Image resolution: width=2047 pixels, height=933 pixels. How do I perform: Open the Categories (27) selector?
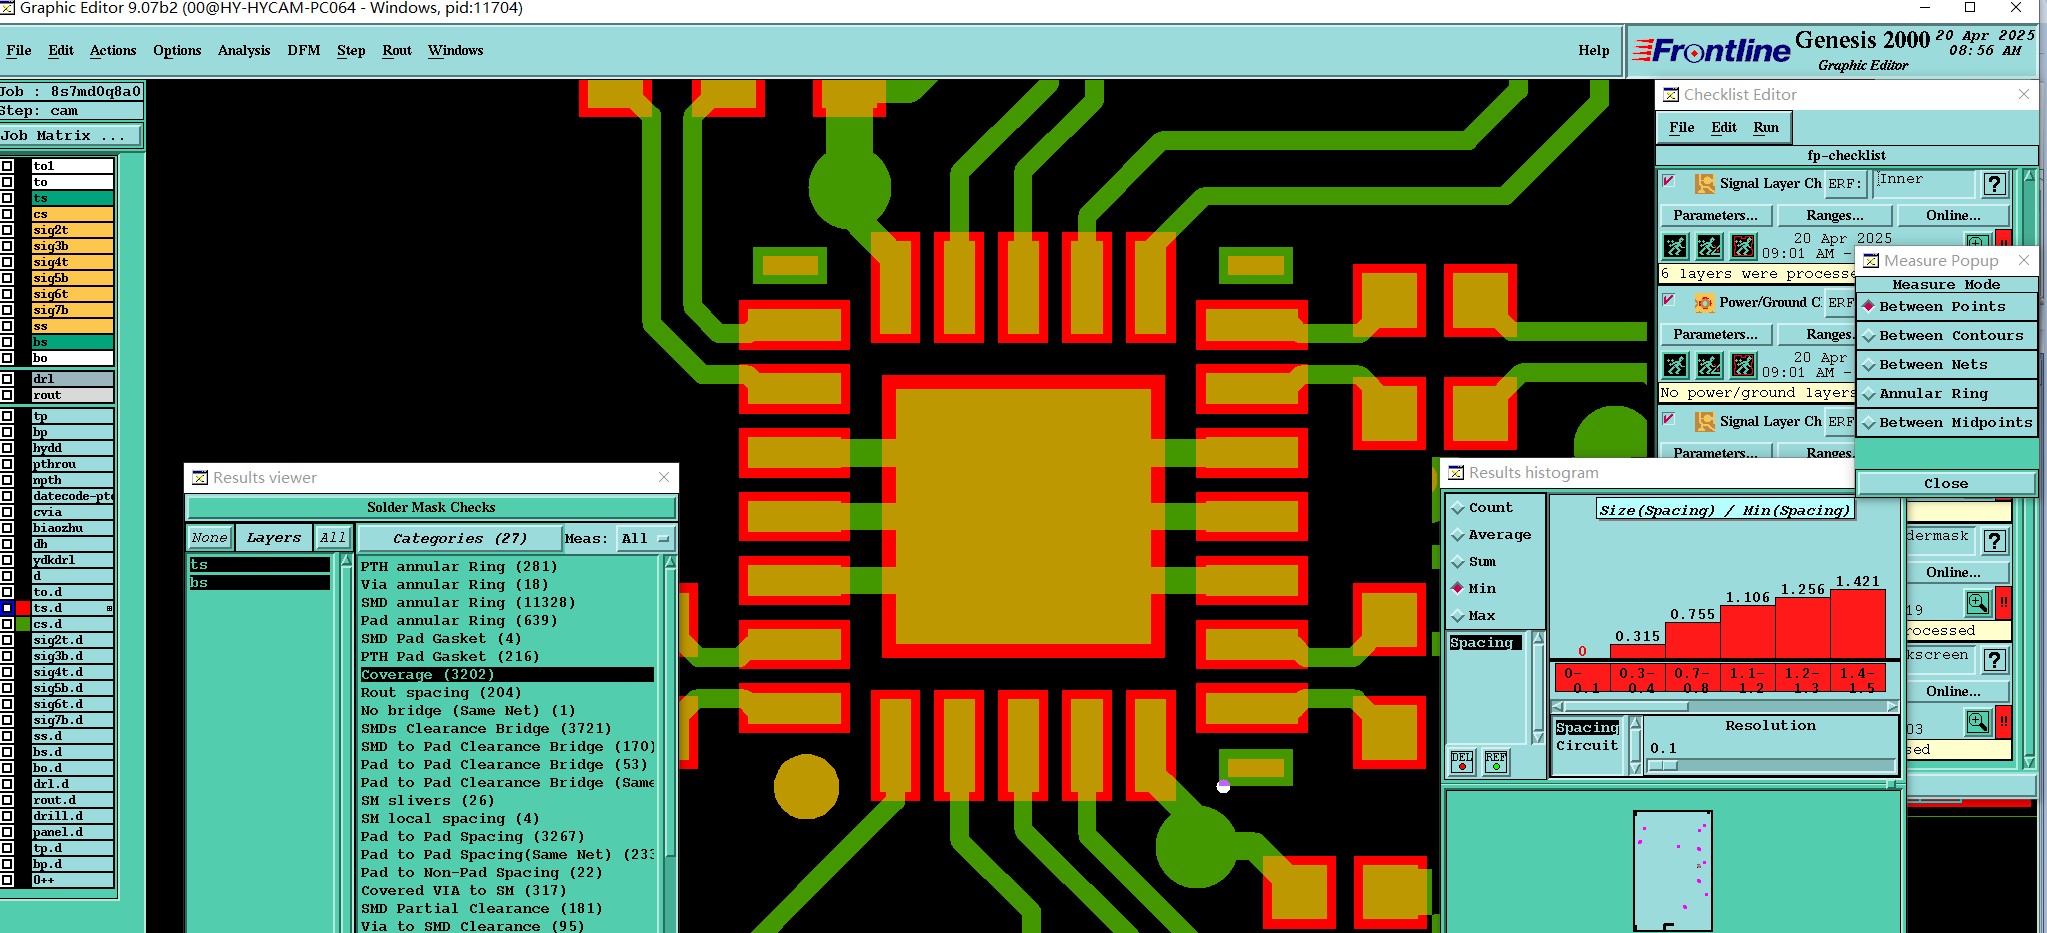[x=460, y=539]
